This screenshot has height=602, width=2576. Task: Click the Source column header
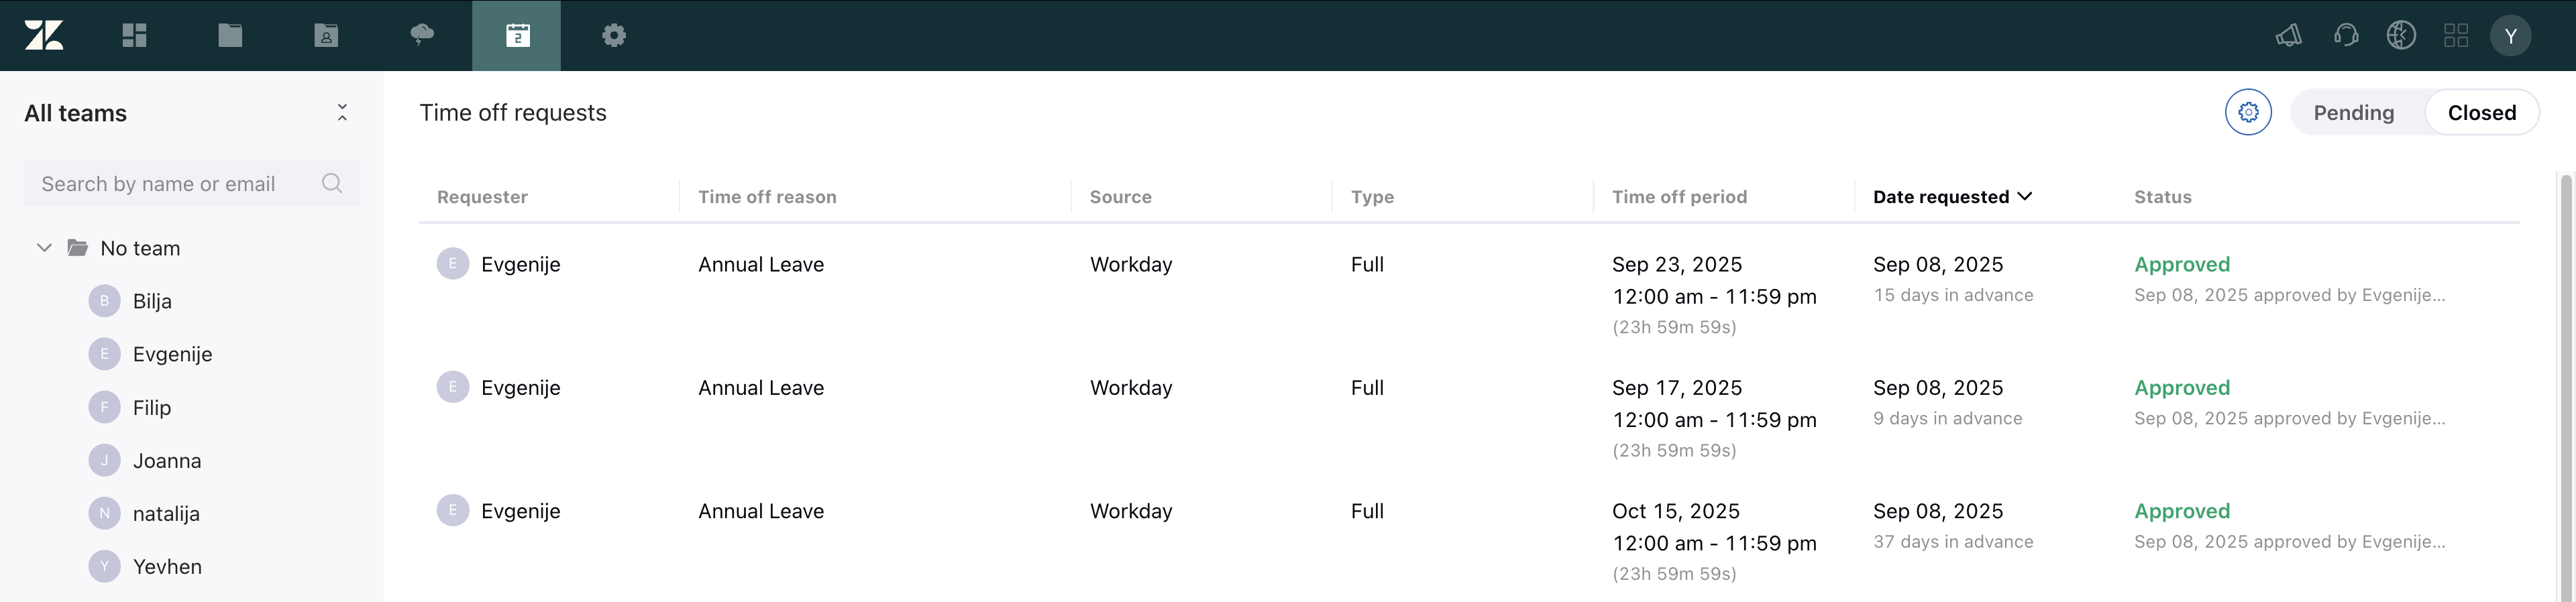coord(1120,197)
